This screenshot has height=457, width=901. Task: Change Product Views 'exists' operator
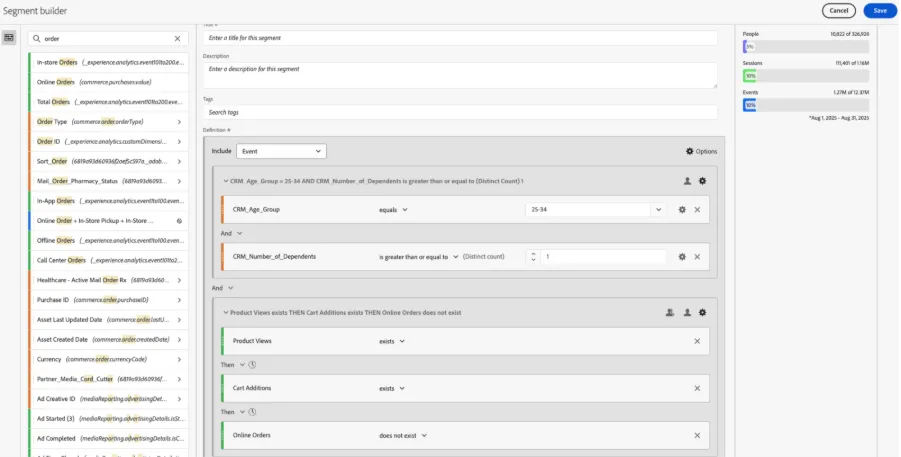392,341
